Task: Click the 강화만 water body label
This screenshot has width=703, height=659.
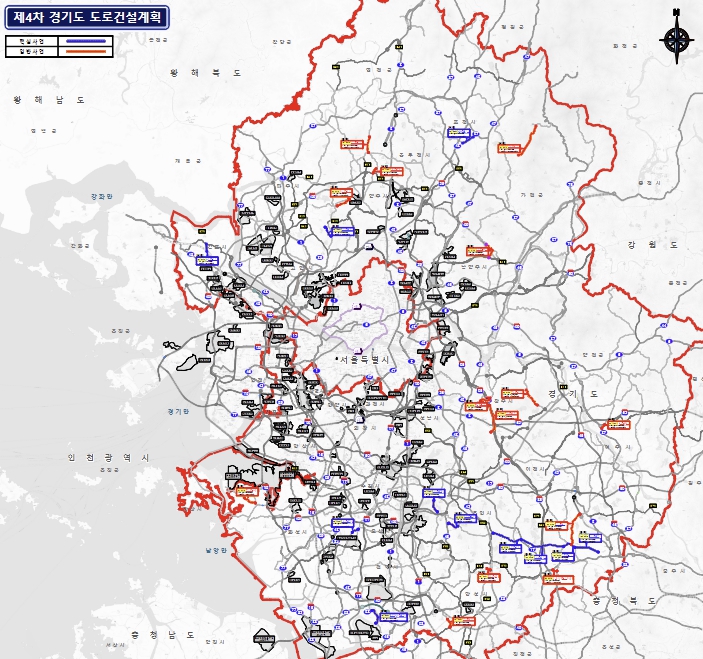Action: pyautogui.click(x=102, y=197)
